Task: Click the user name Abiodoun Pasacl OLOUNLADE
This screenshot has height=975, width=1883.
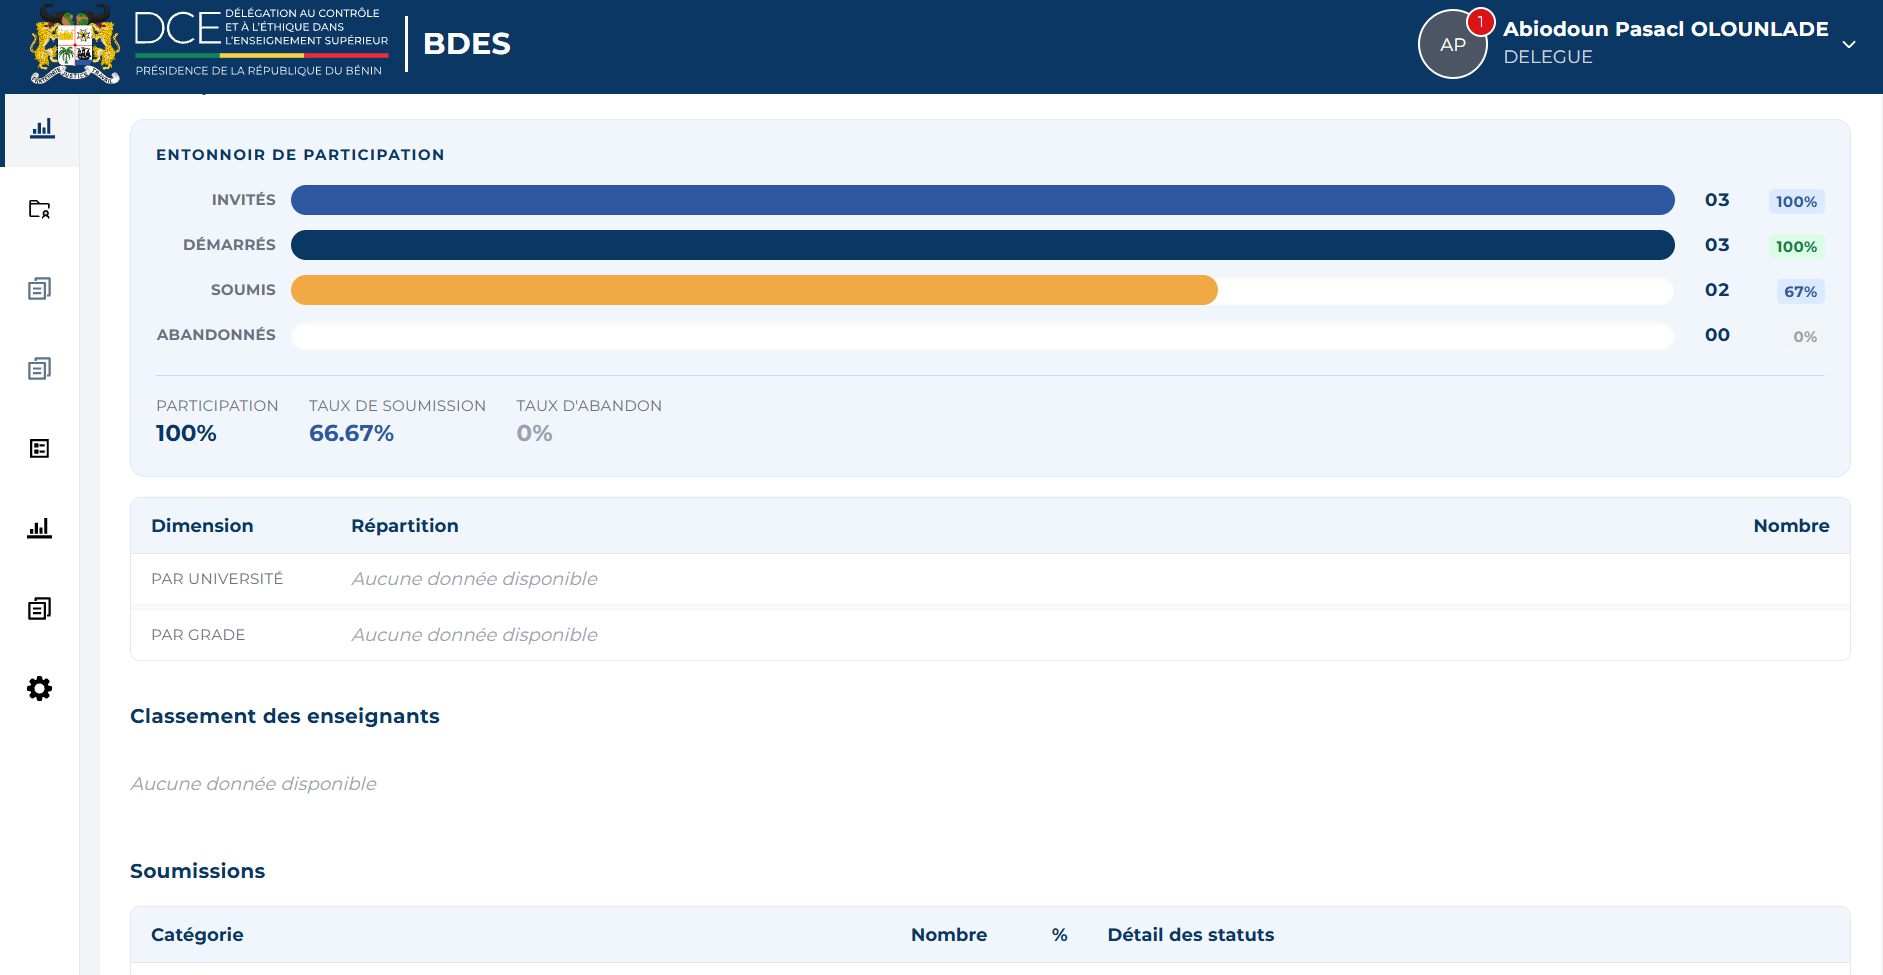Action: (x=1665, y=29)
